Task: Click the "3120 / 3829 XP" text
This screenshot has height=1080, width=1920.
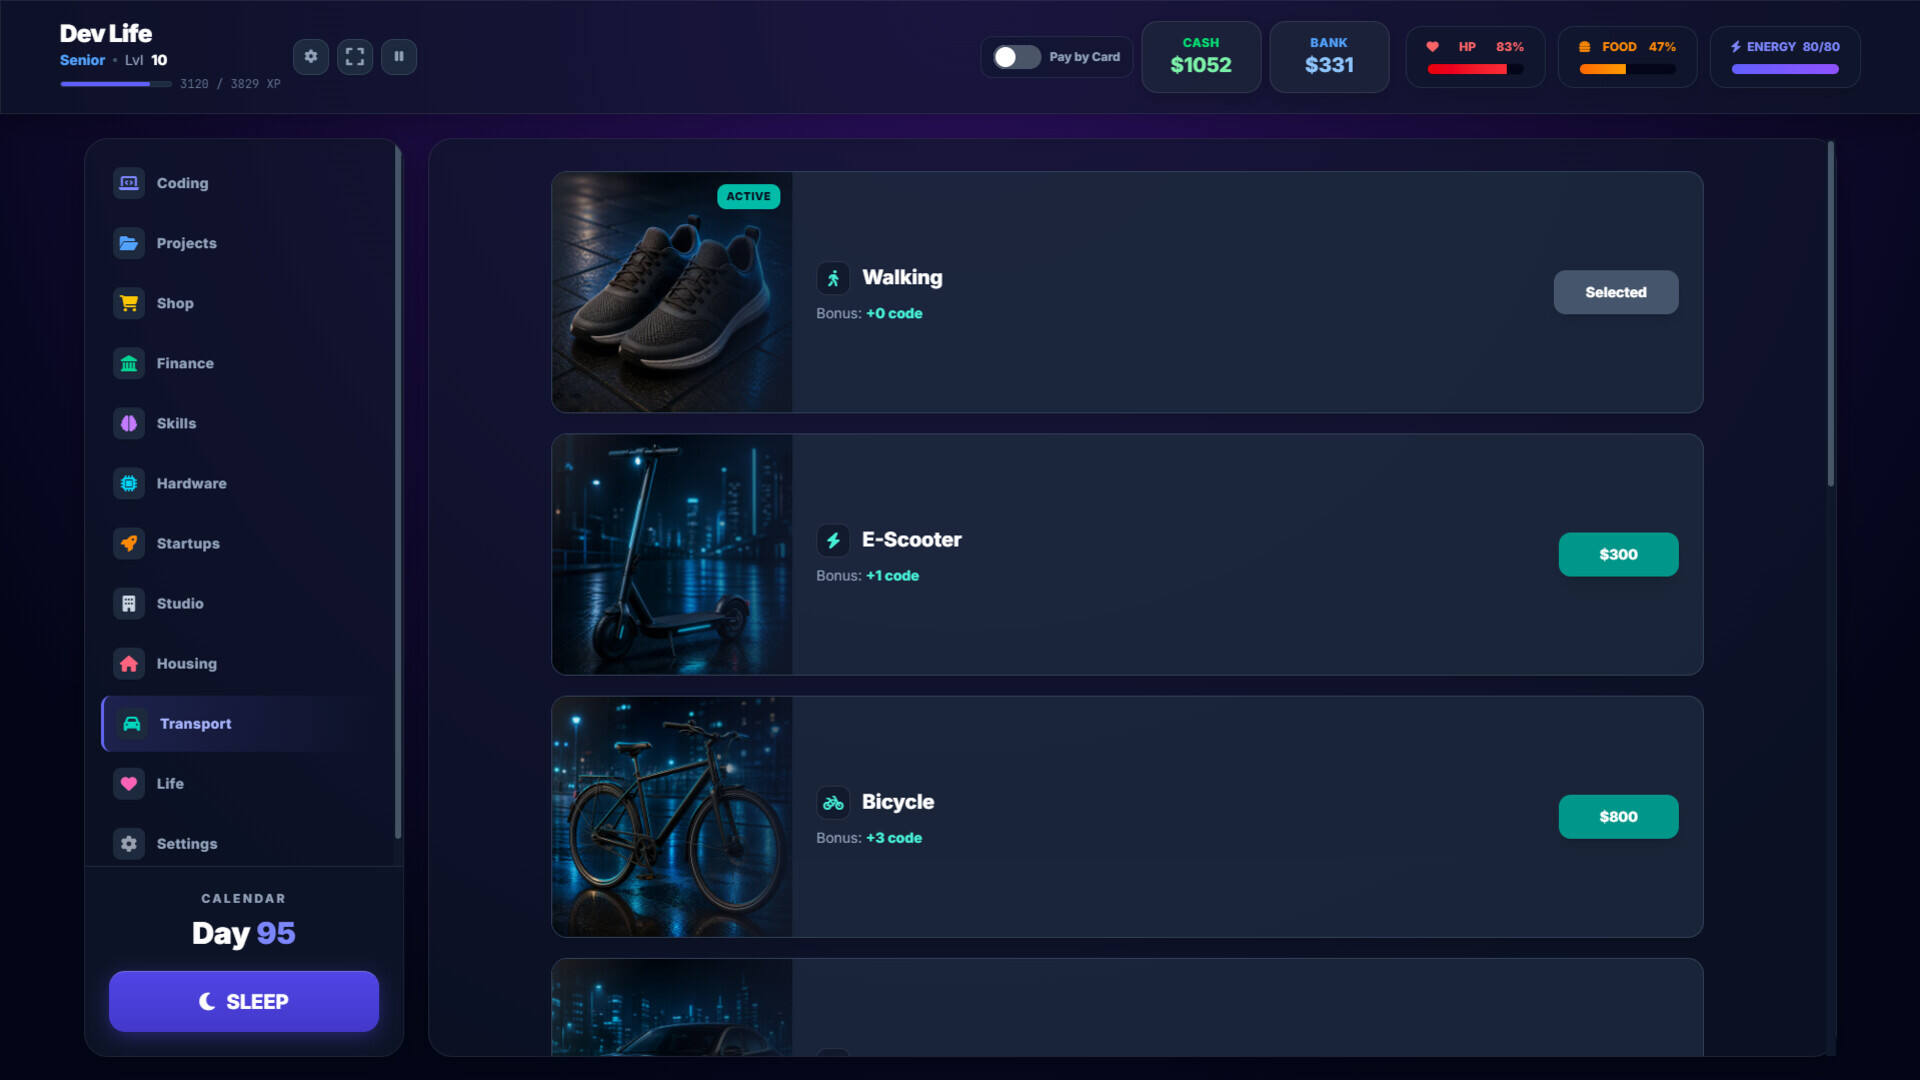Action: [230, 84]
